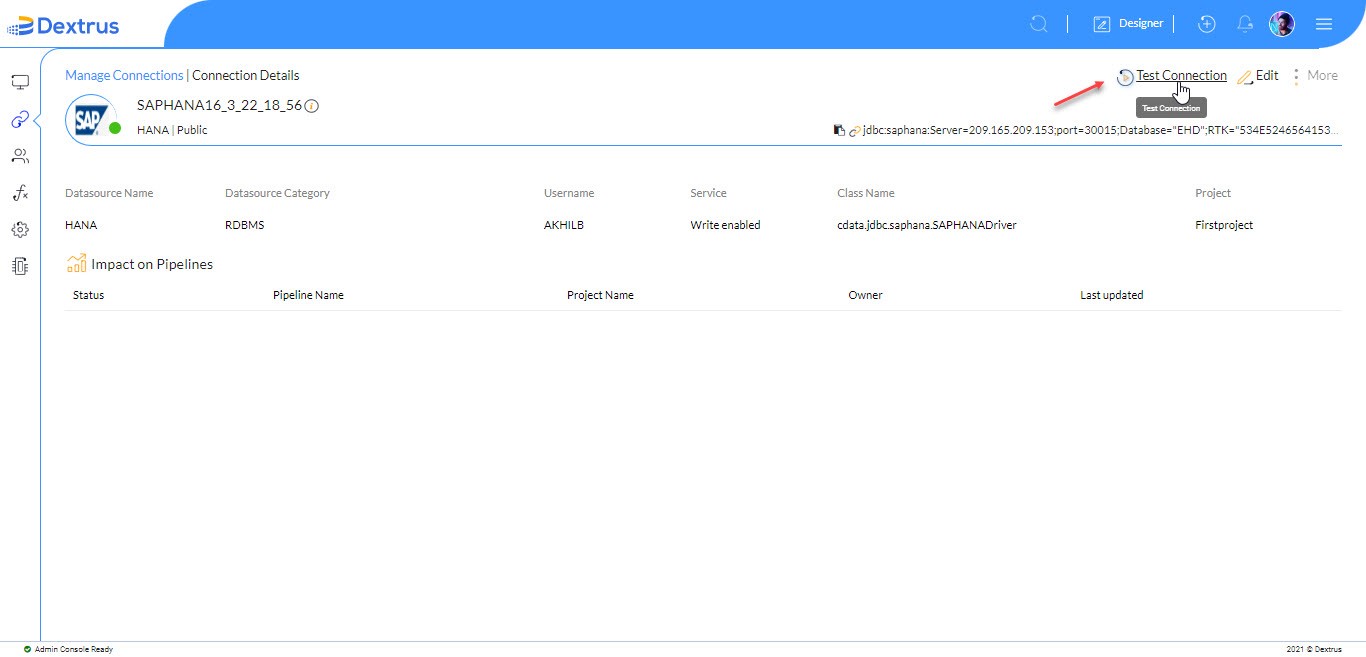Click the Edit pencil icon
The height and width of the screenshot is (657, 1366).
(x=1245, y=77)
